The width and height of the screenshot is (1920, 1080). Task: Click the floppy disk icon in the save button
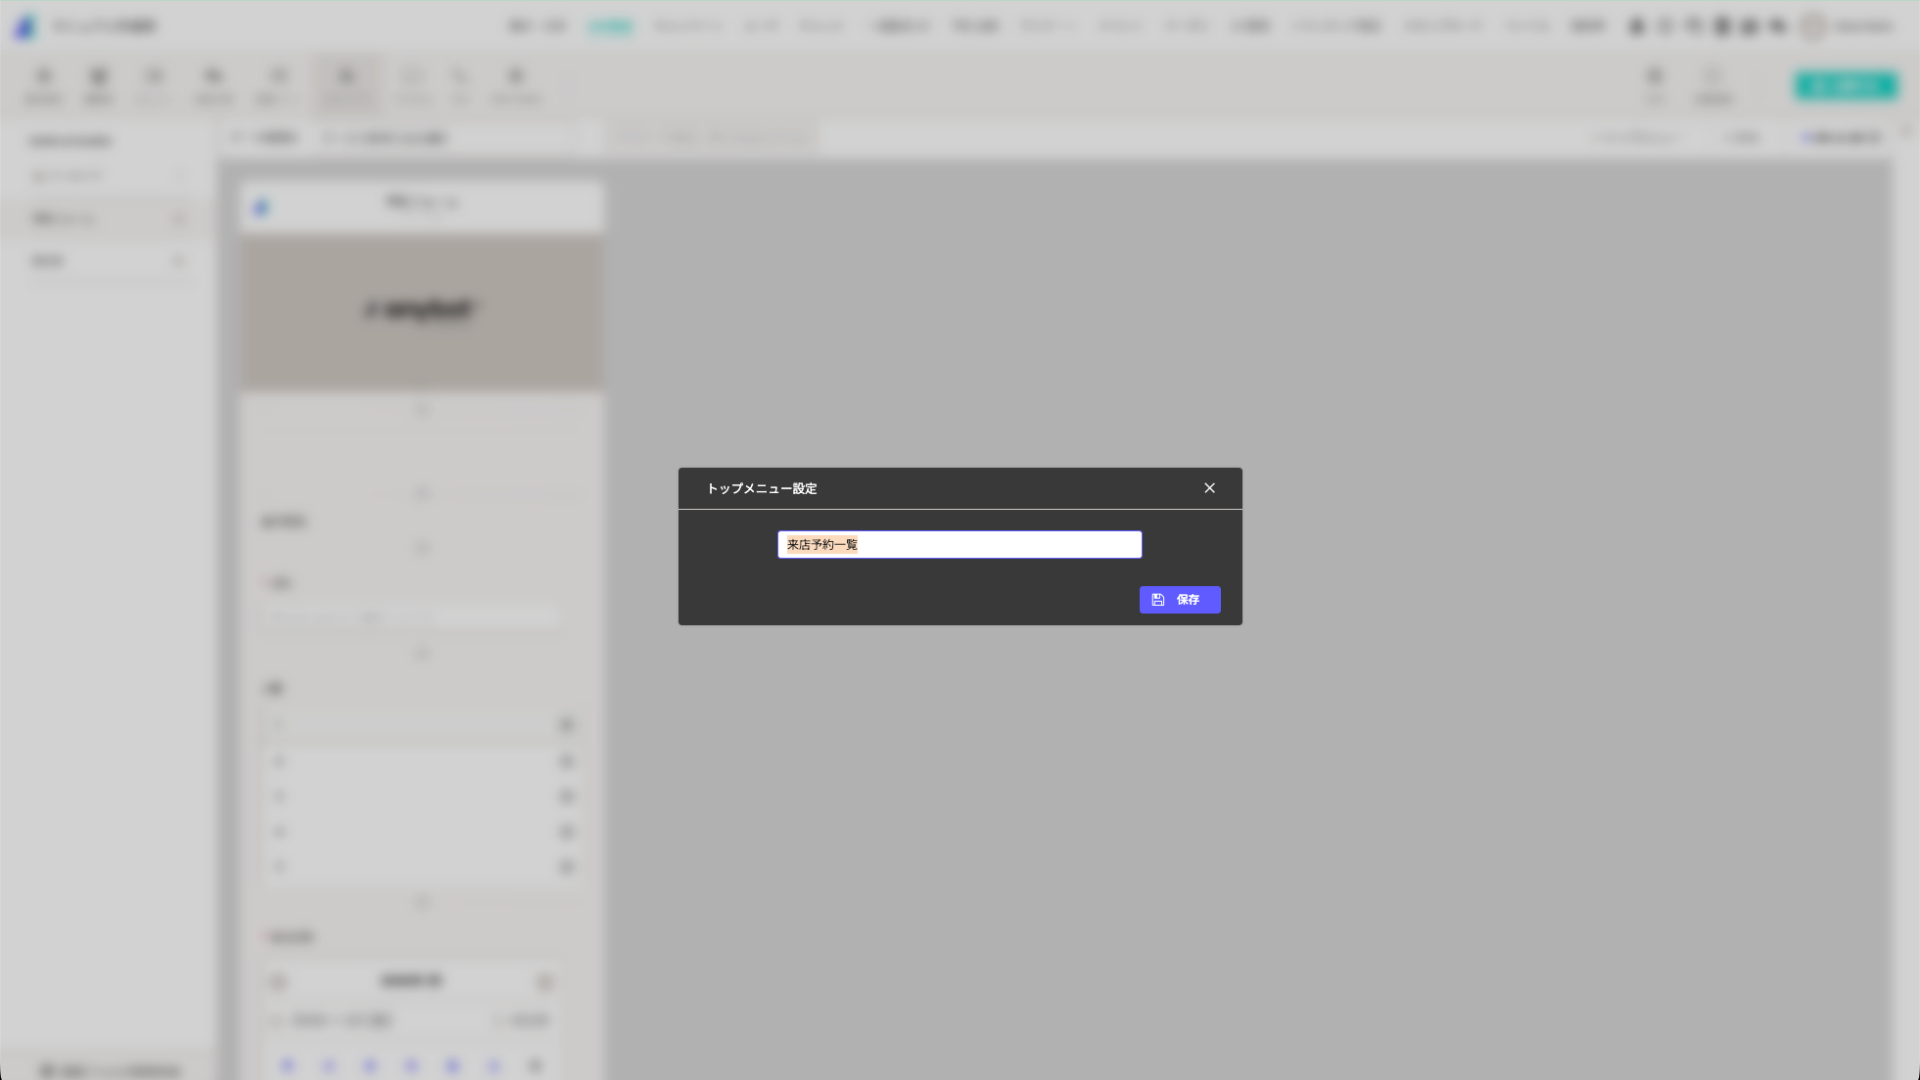click(1158, 600)
